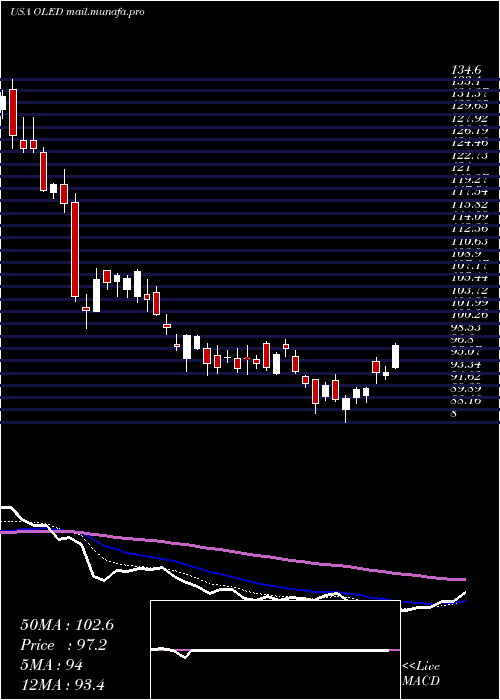This screenshot has height=700, width=500.
Task: Click the 134.6 price axis label
Action: [x=467, y=70]
